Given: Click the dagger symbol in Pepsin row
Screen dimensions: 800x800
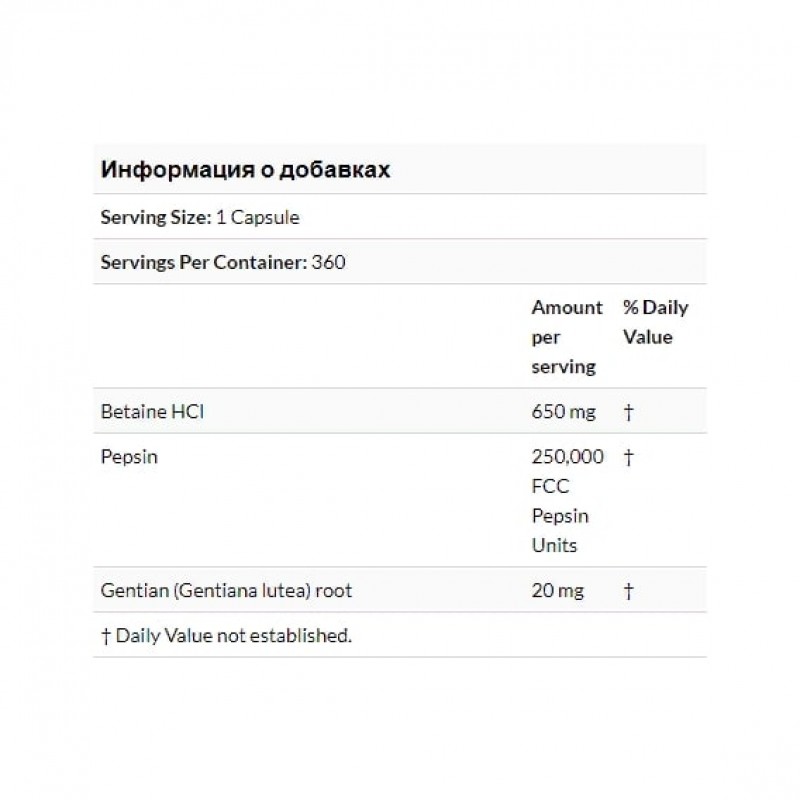Looking at the screenshot, I should pos(628,457).
